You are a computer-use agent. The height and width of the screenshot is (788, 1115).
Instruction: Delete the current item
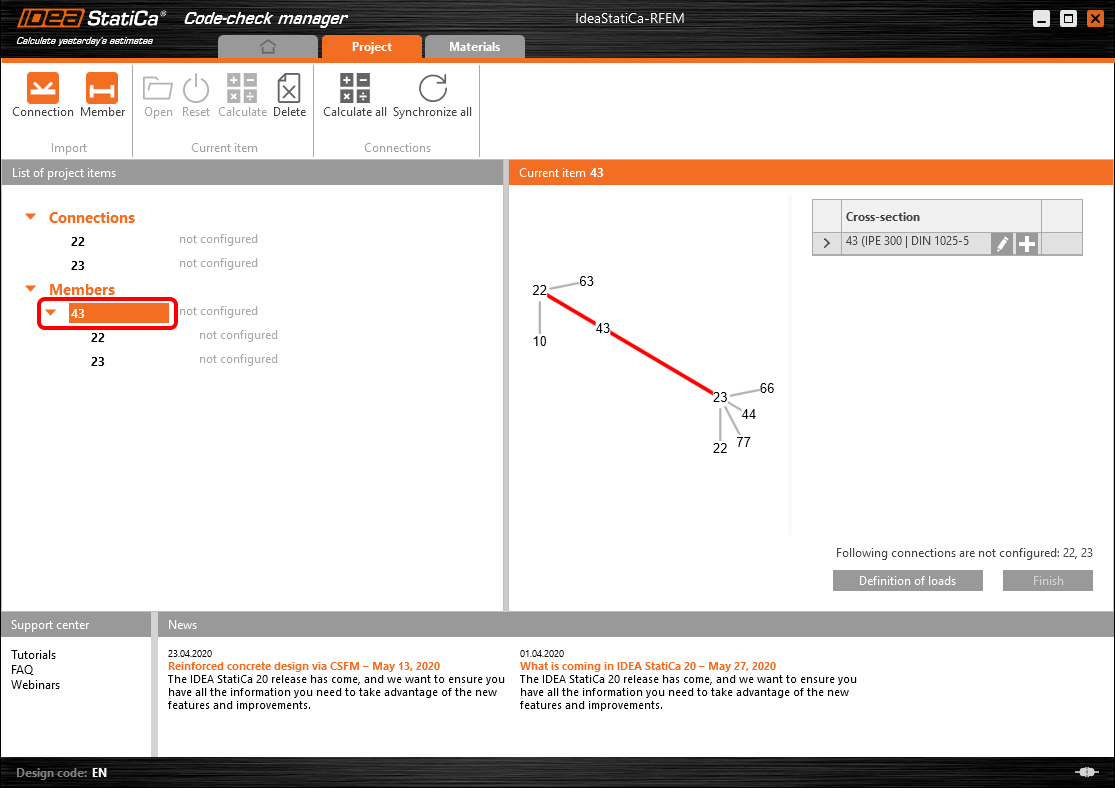[x=289, y=95]
